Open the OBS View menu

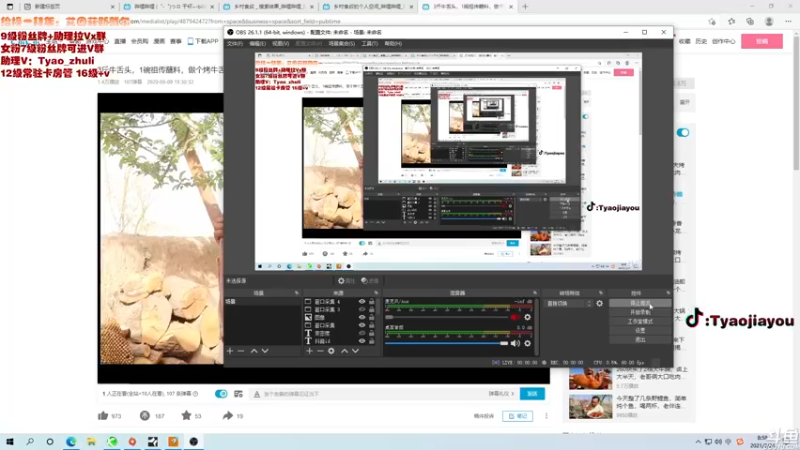281,44
